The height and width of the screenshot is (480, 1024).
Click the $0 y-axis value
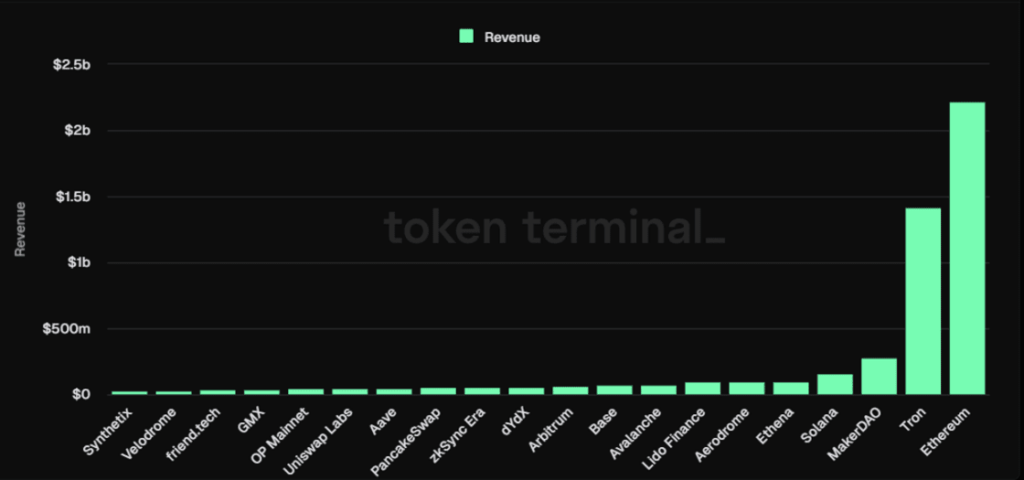tap(81, 395)
